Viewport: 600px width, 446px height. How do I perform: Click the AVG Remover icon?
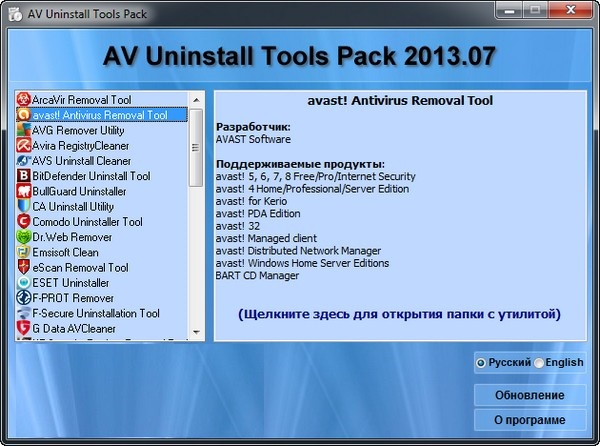point(23,130)
